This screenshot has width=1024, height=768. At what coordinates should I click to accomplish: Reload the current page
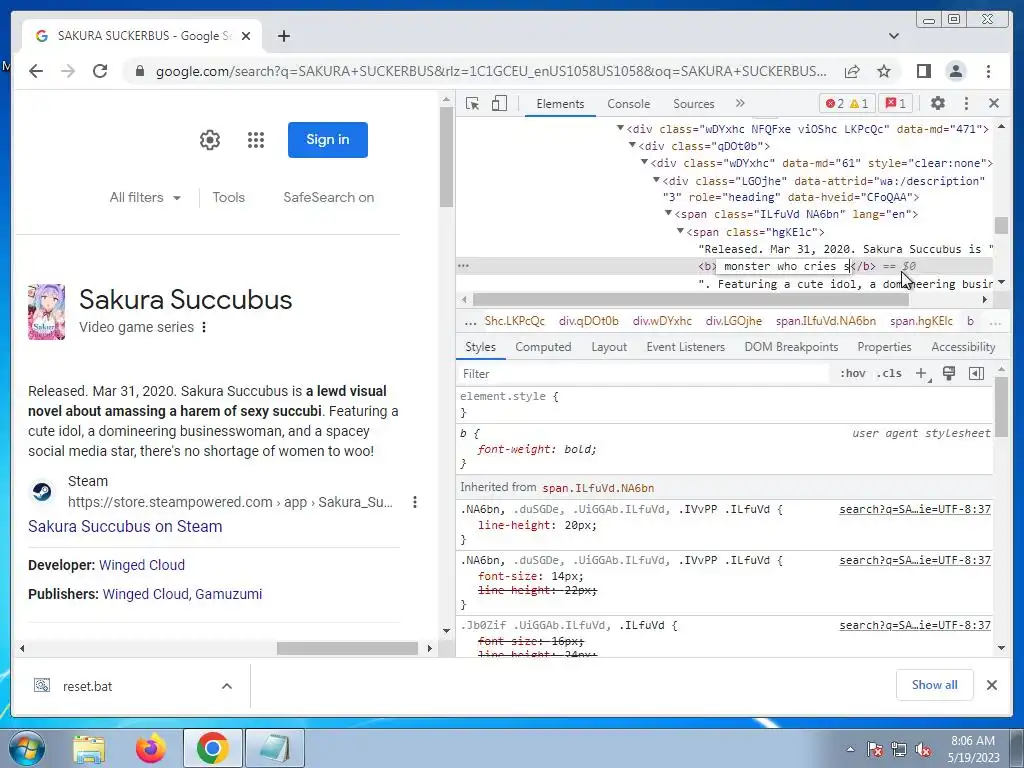pyautogui.click(x=100, y=71)
